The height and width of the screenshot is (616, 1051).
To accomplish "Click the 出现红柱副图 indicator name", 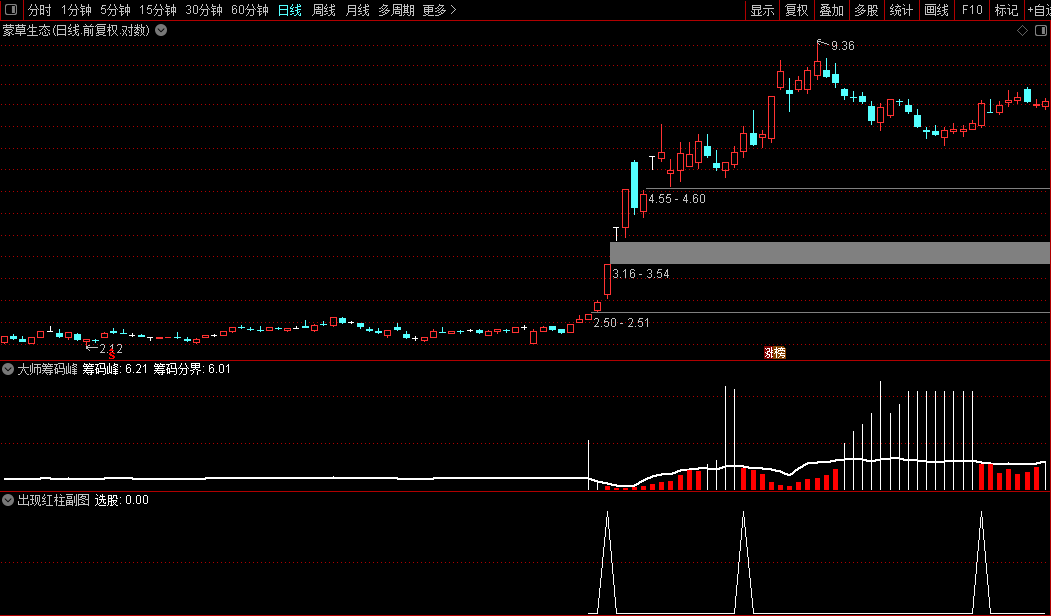I will [54, 500].
